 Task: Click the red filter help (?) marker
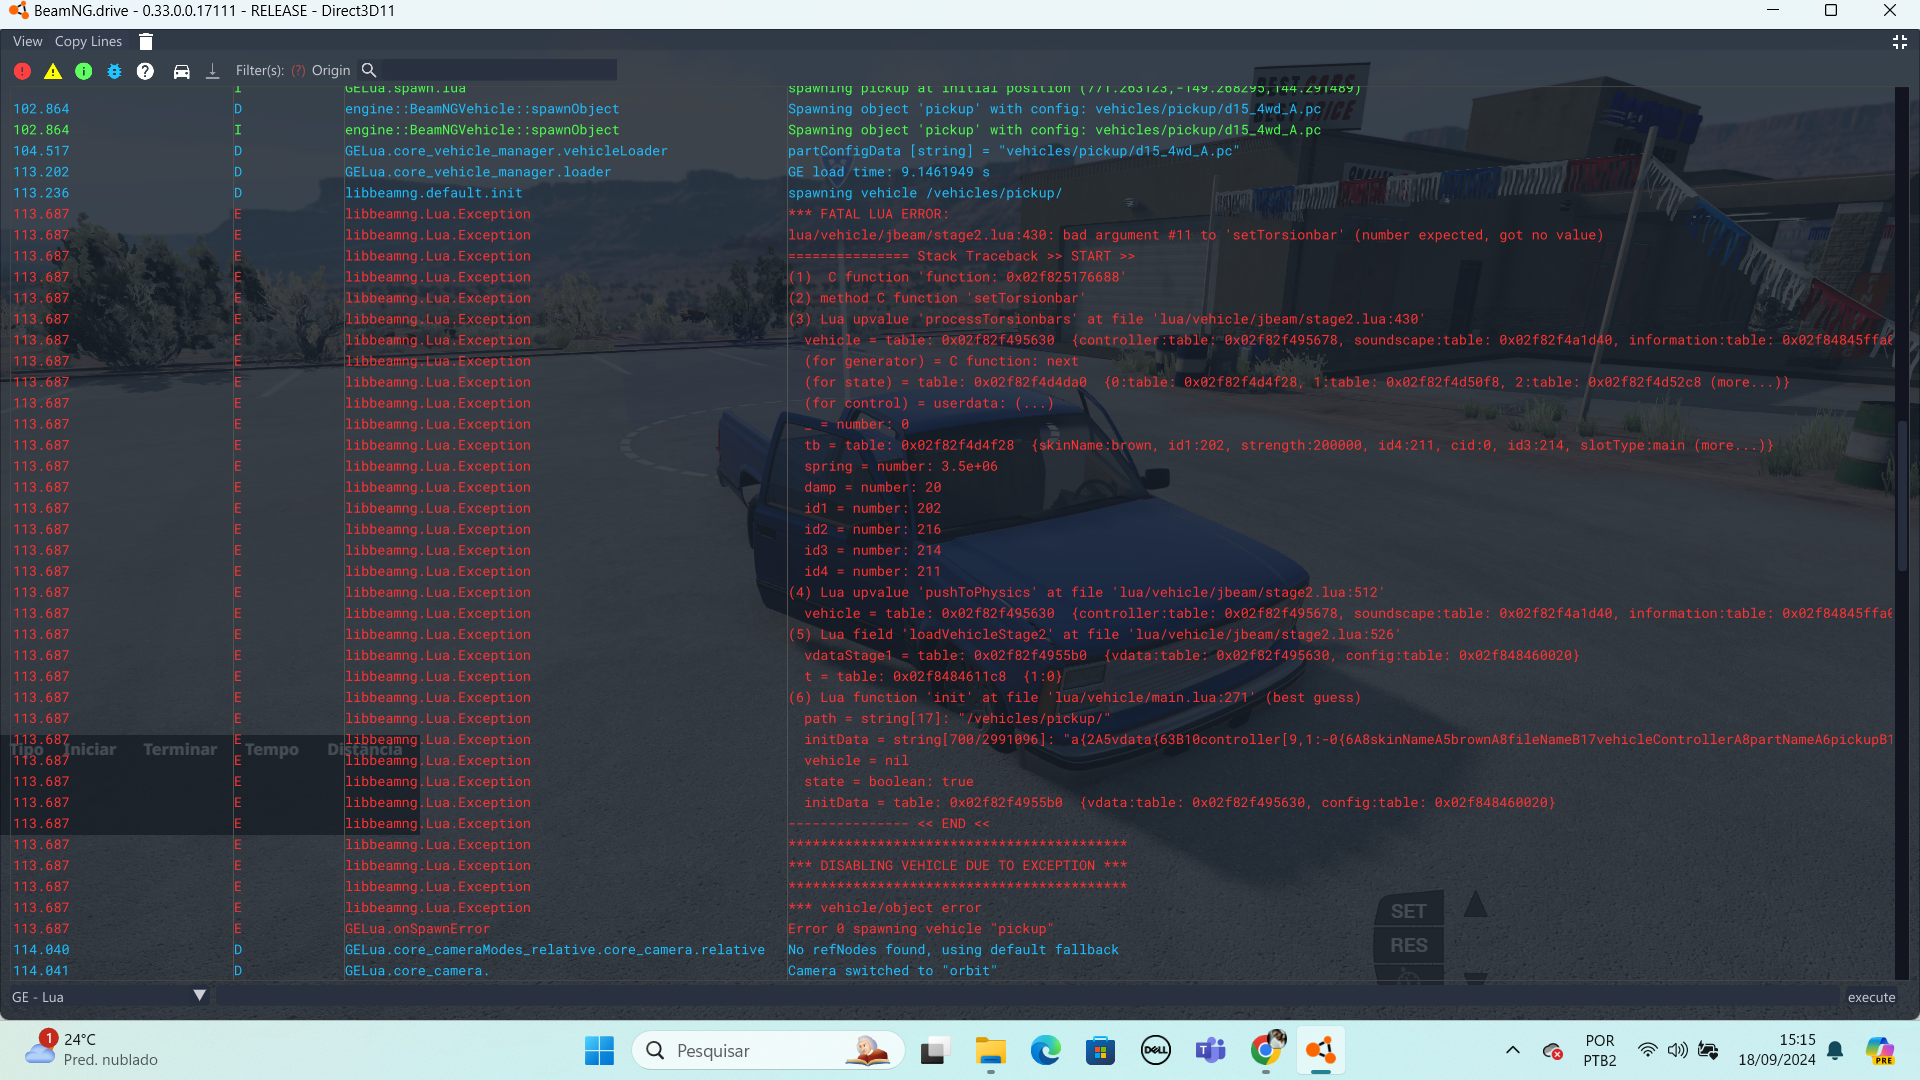pos(298,71)
